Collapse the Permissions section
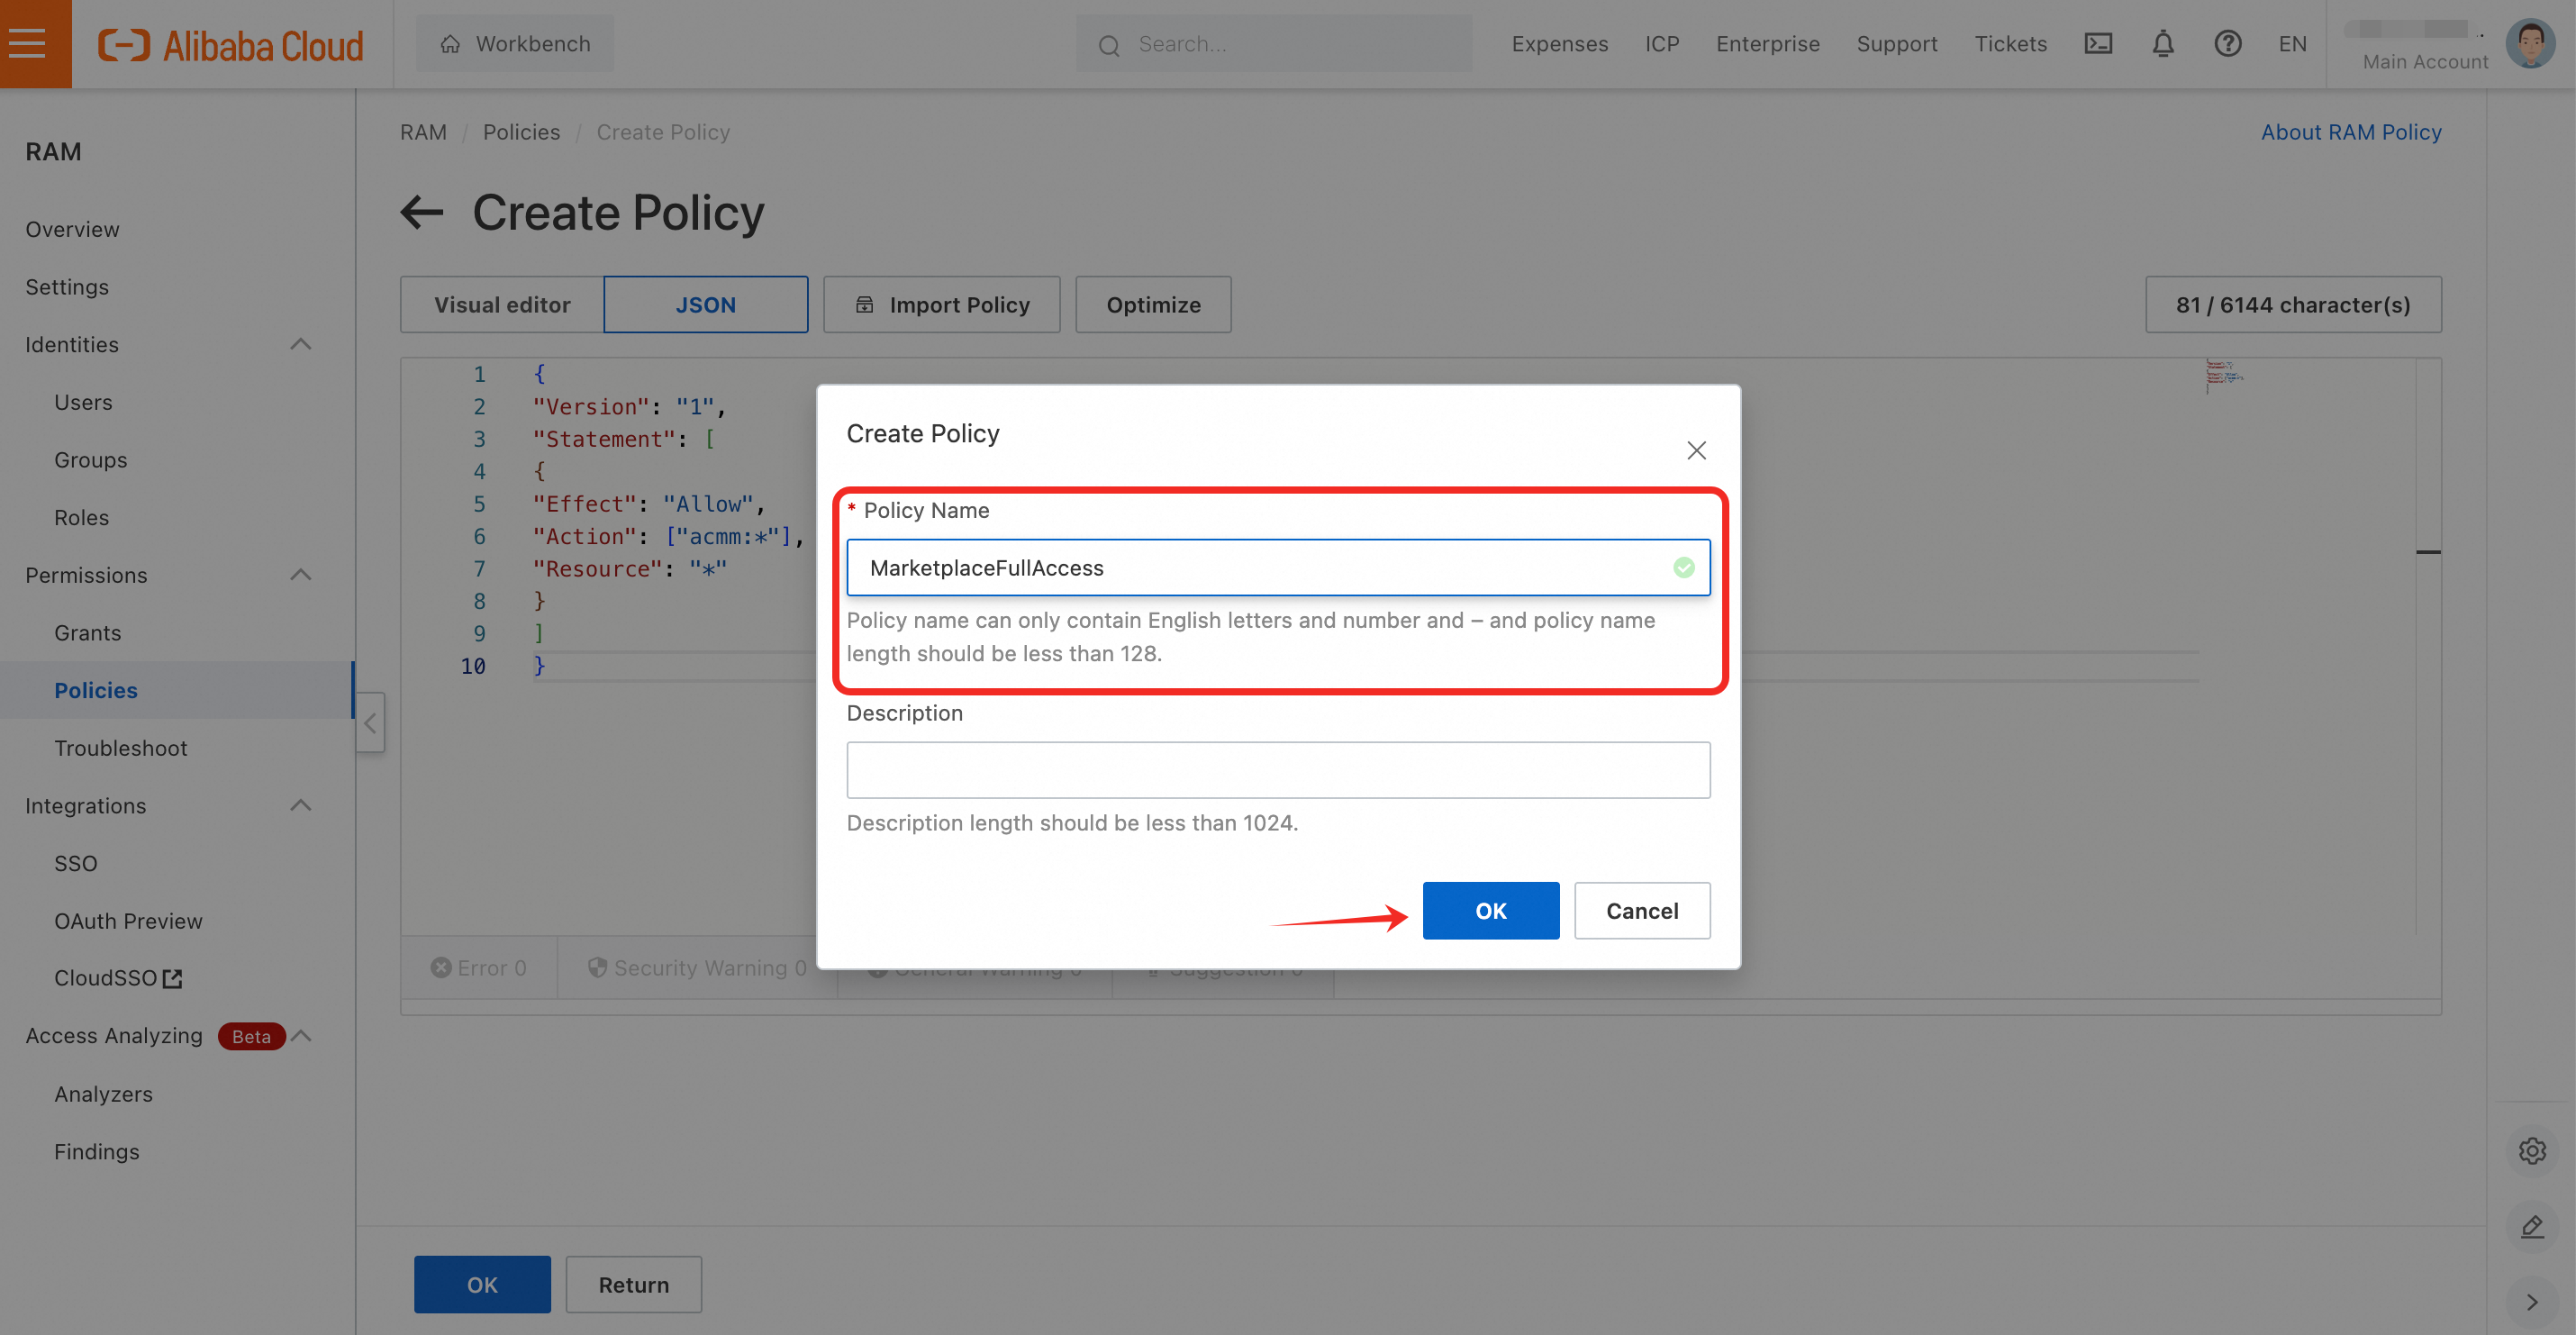 [300, 575]
